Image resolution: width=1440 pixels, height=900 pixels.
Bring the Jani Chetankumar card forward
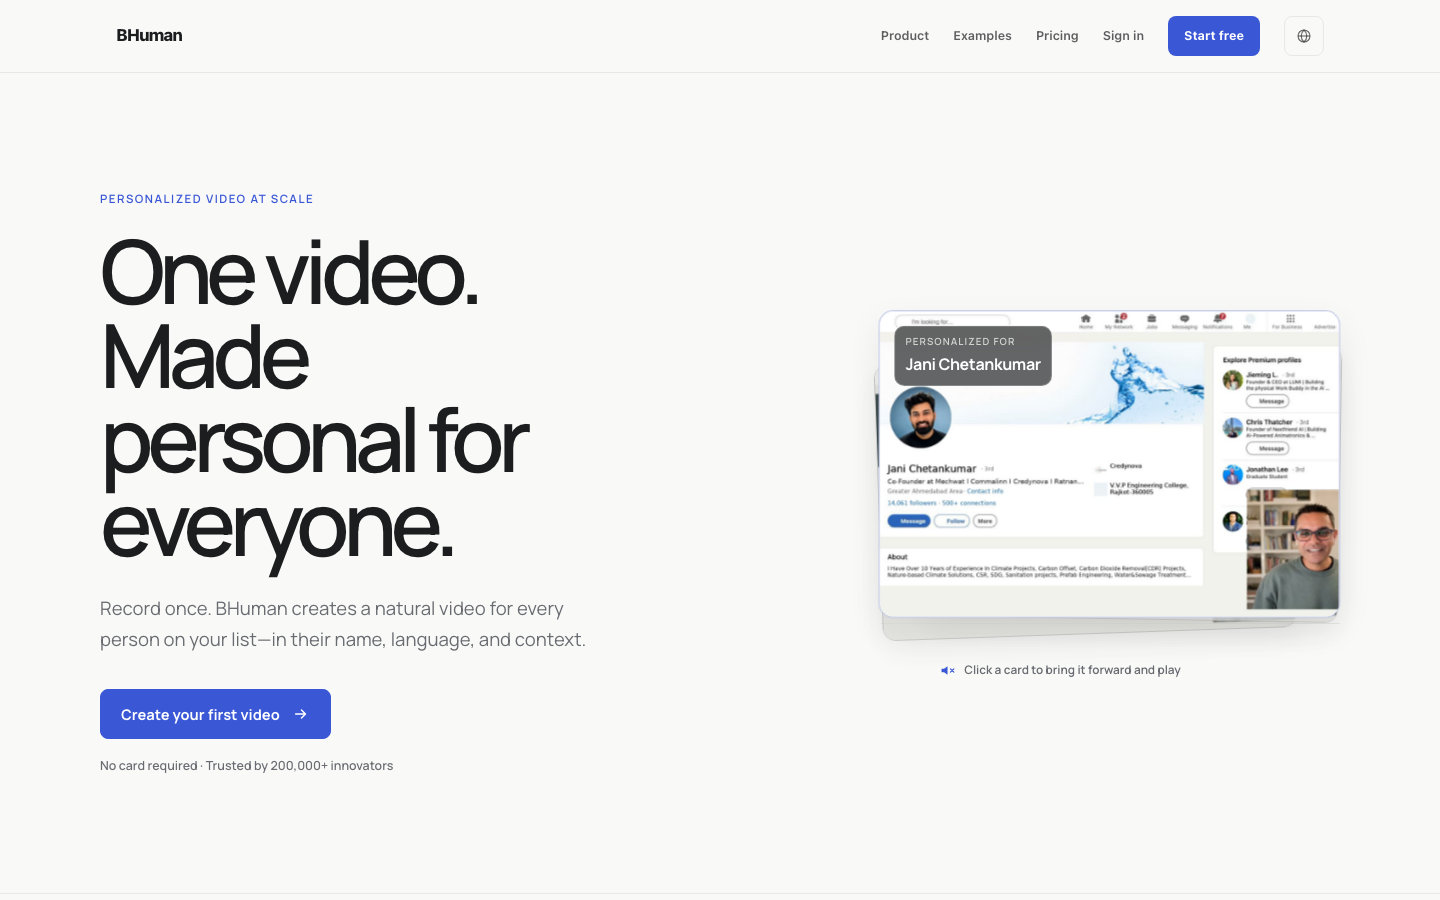pyautogui.click(x=1109, y=464)
